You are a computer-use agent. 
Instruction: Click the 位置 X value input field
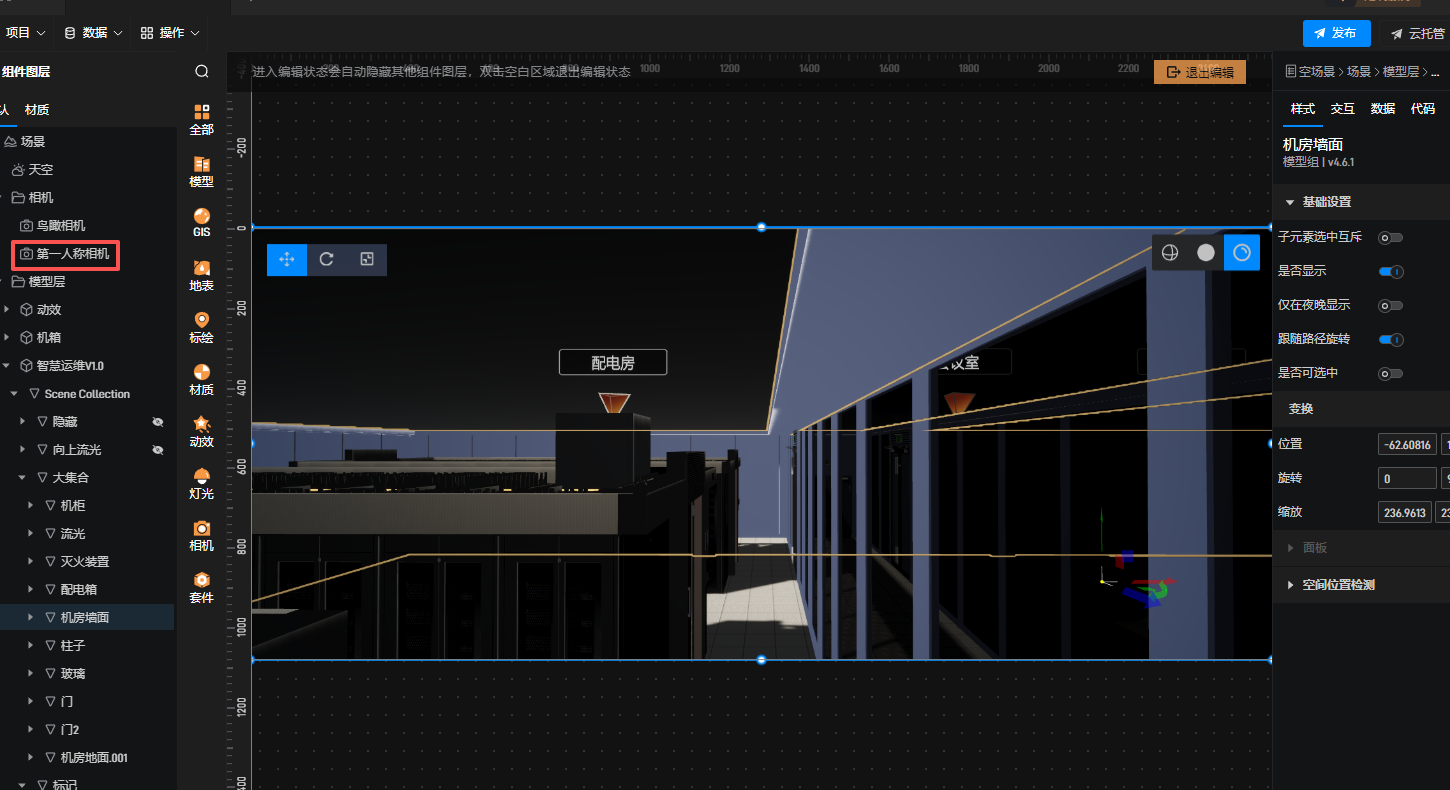[x=1406, y=445]
